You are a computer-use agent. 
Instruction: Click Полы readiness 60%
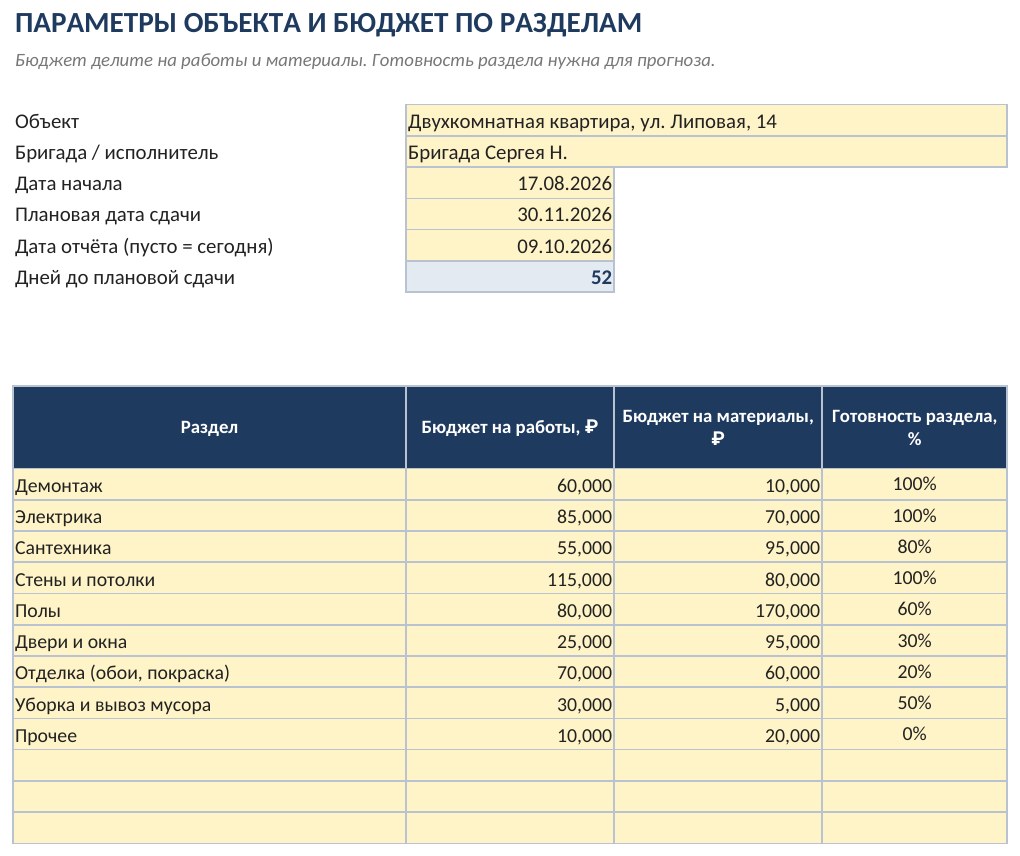[914, 610]
